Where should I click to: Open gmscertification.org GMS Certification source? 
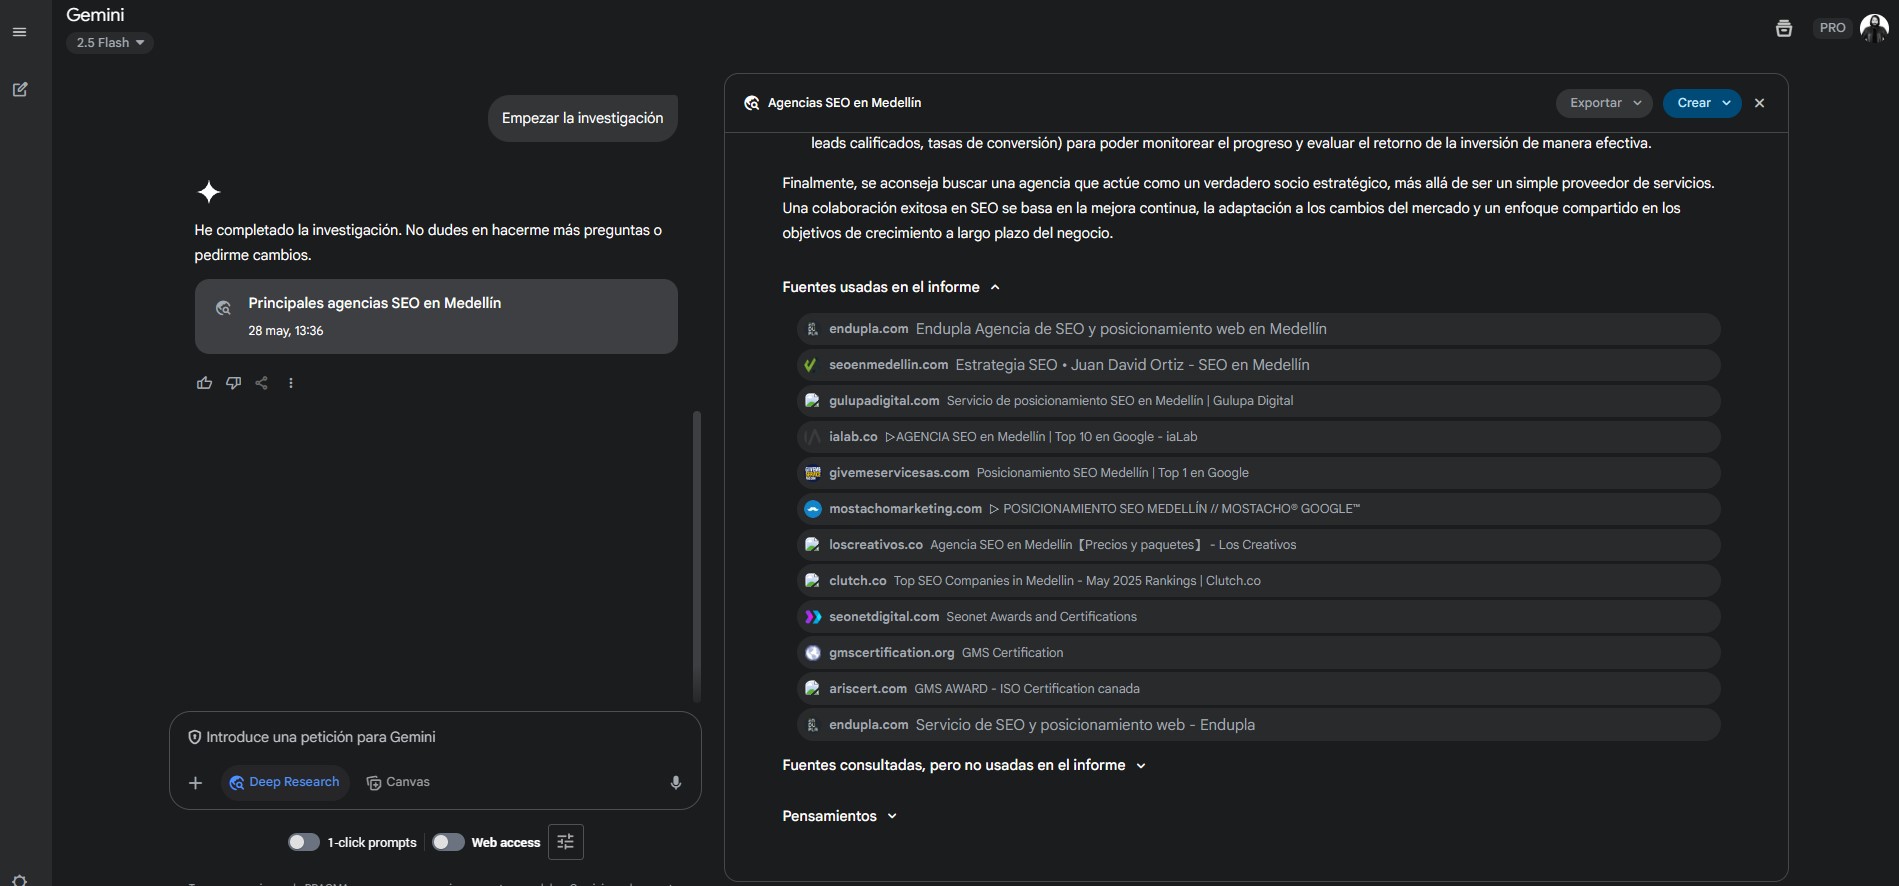point(1258,653)
